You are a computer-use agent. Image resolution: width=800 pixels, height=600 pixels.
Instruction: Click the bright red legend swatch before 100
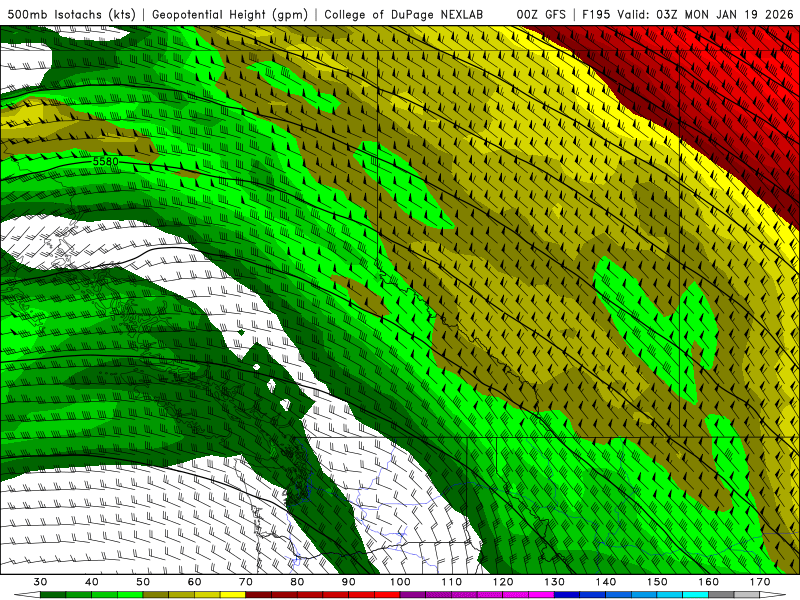pyautogui.click(x=387, y=595)
